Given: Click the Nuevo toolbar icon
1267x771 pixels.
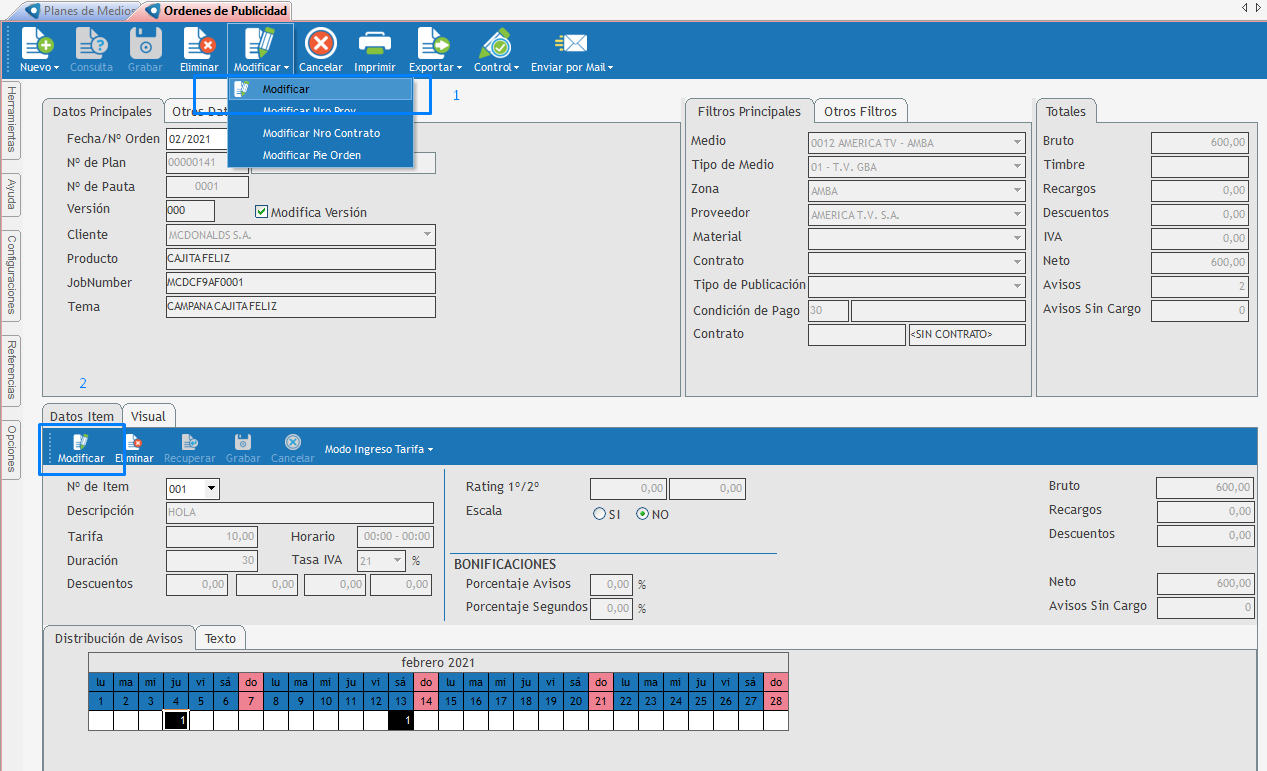Looking at the screenshot, I should click(39, 45).
